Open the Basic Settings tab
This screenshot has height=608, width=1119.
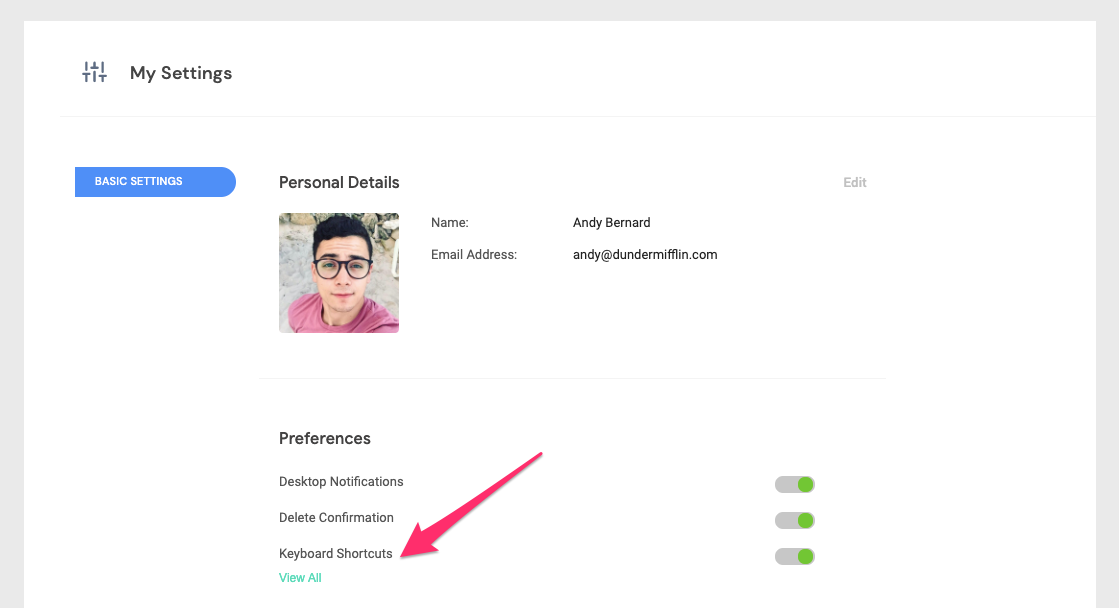pos(155,182)
